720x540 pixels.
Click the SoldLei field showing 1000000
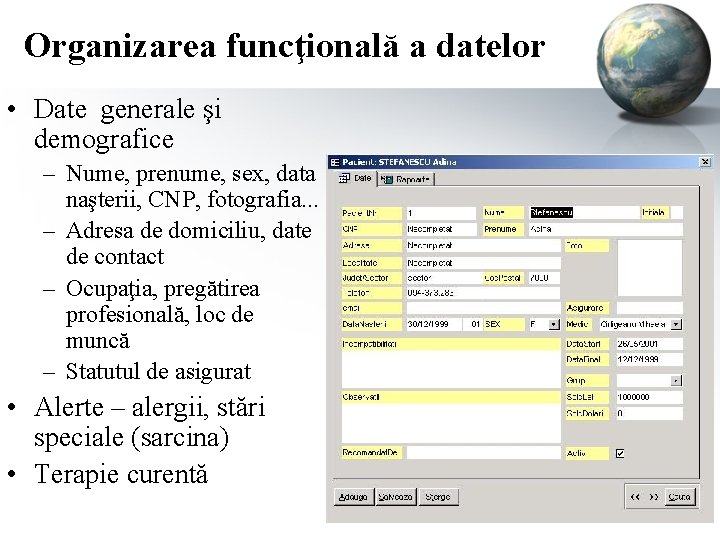649,397
